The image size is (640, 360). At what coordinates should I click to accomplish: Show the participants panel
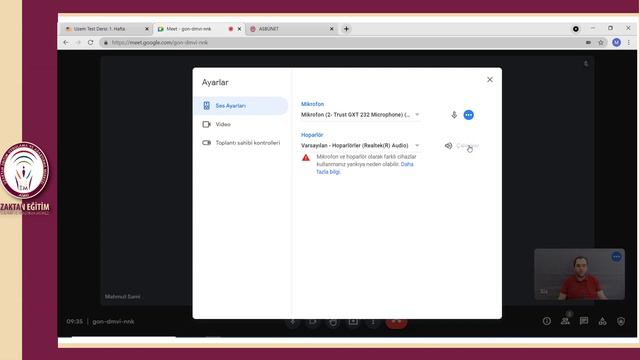[565, 321]
